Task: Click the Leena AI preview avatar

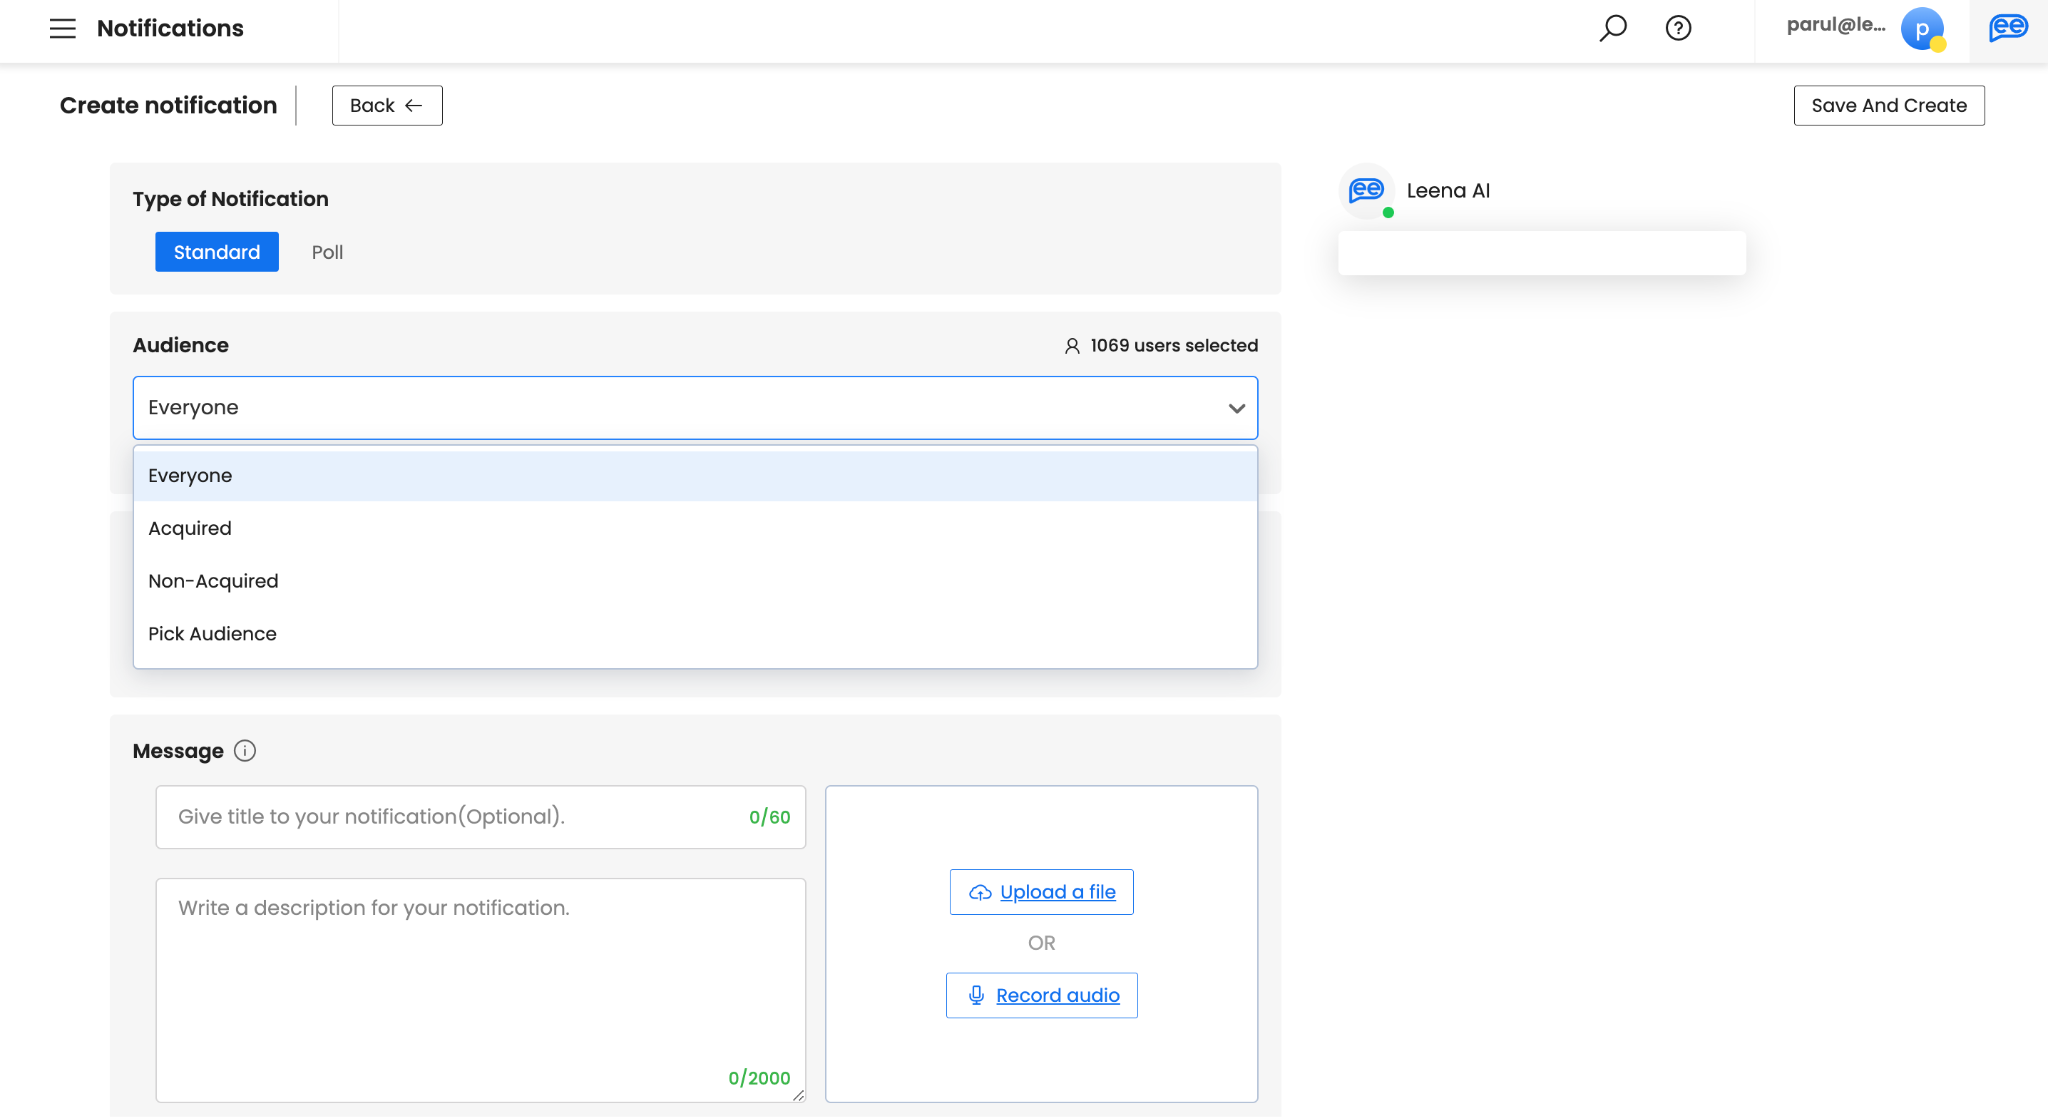Action: point(1366,190)
